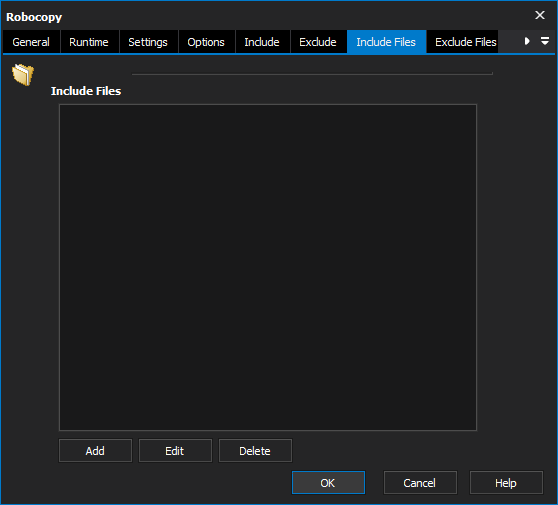Confirm with the OK button

click(328, 483)
